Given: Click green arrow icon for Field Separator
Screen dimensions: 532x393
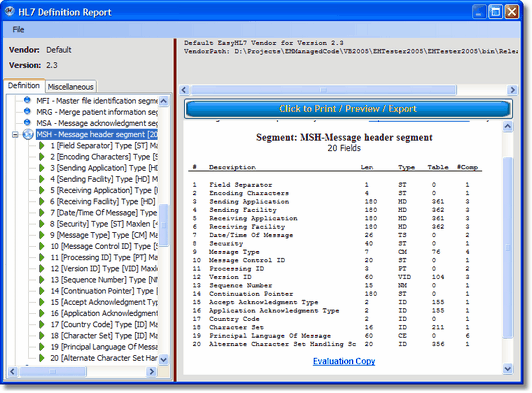Looking at the screenshot, I should (x=42, y=146).
